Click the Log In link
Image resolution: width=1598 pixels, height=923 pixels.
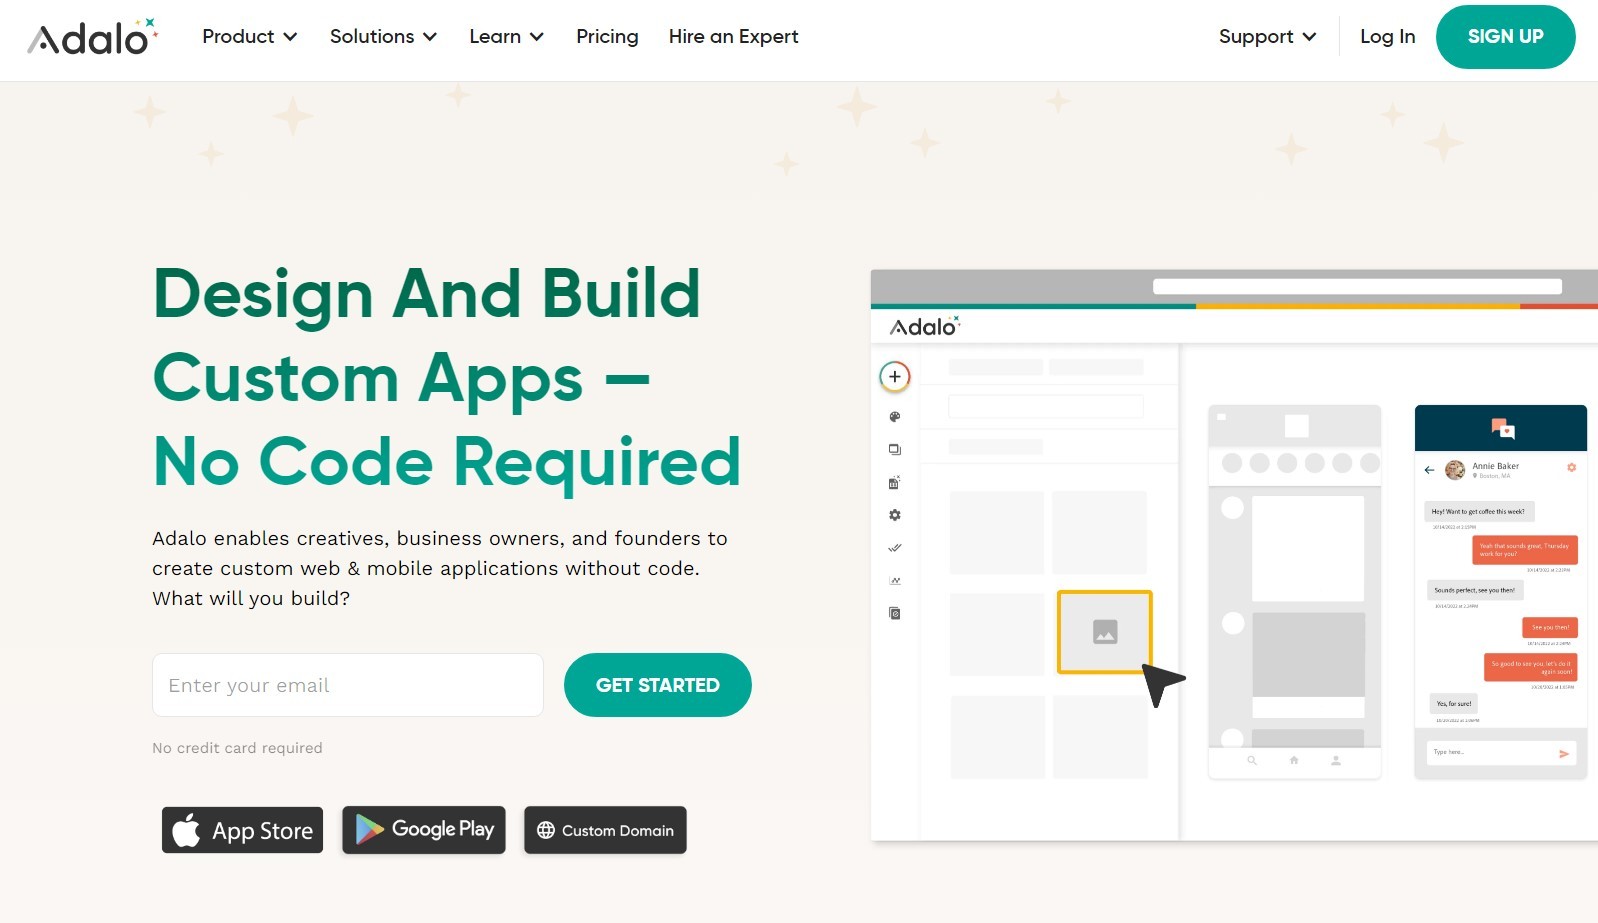1388,37
